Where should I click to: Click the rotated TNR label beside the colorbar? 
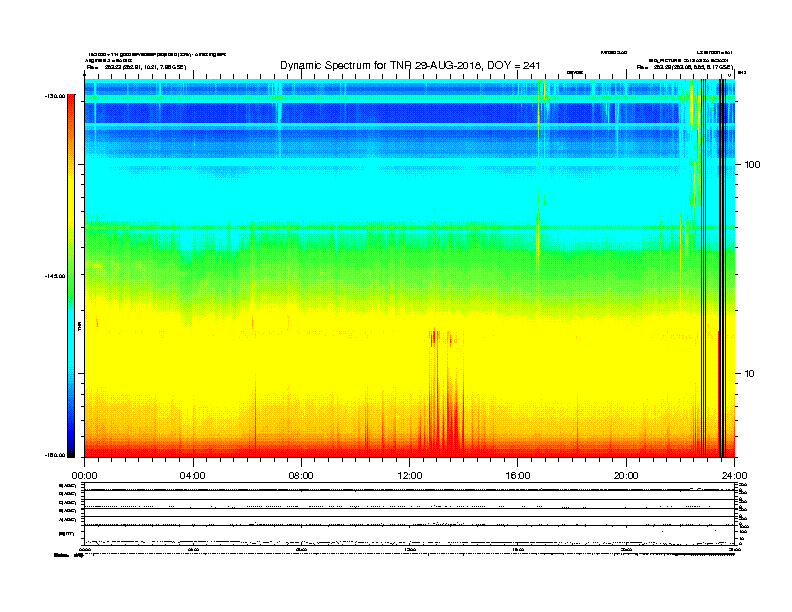coord(79,327)
